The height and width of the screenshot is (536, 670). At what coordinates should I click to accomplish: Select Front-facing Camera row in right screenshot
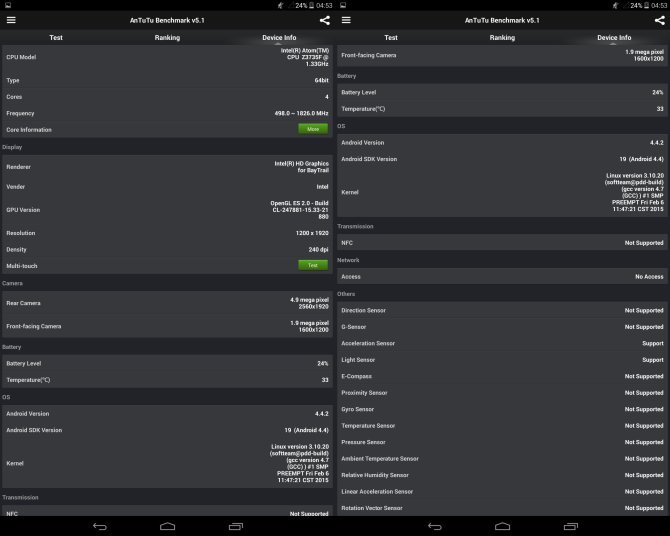pyautogui.click(x=502, y=55)
